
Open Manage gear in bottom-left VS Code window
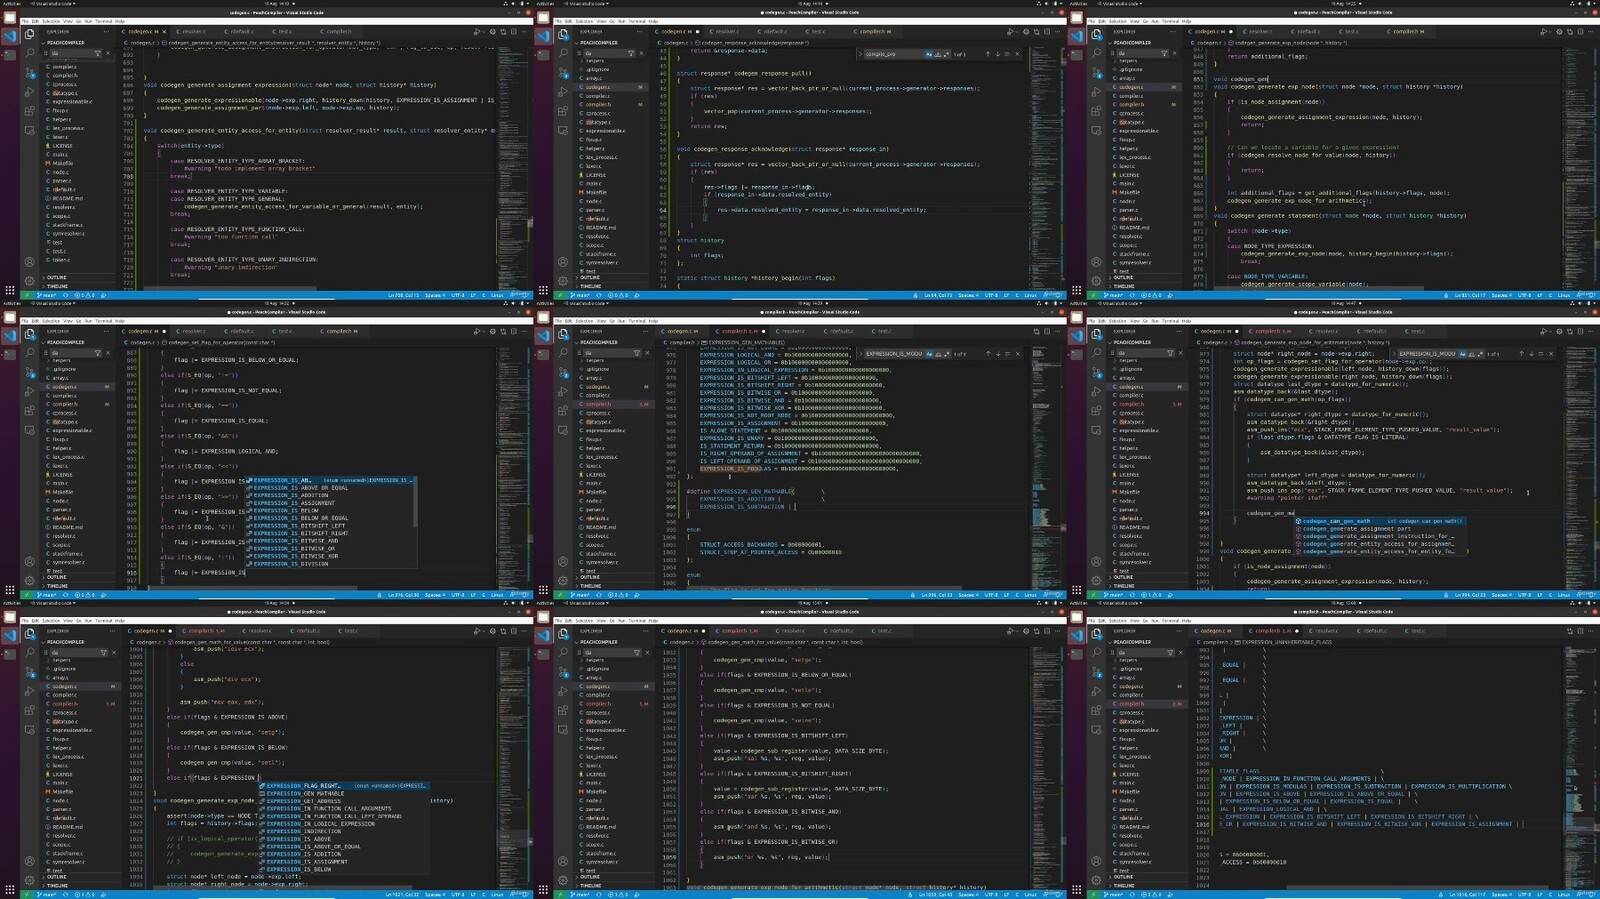click(x=30, y=880)
